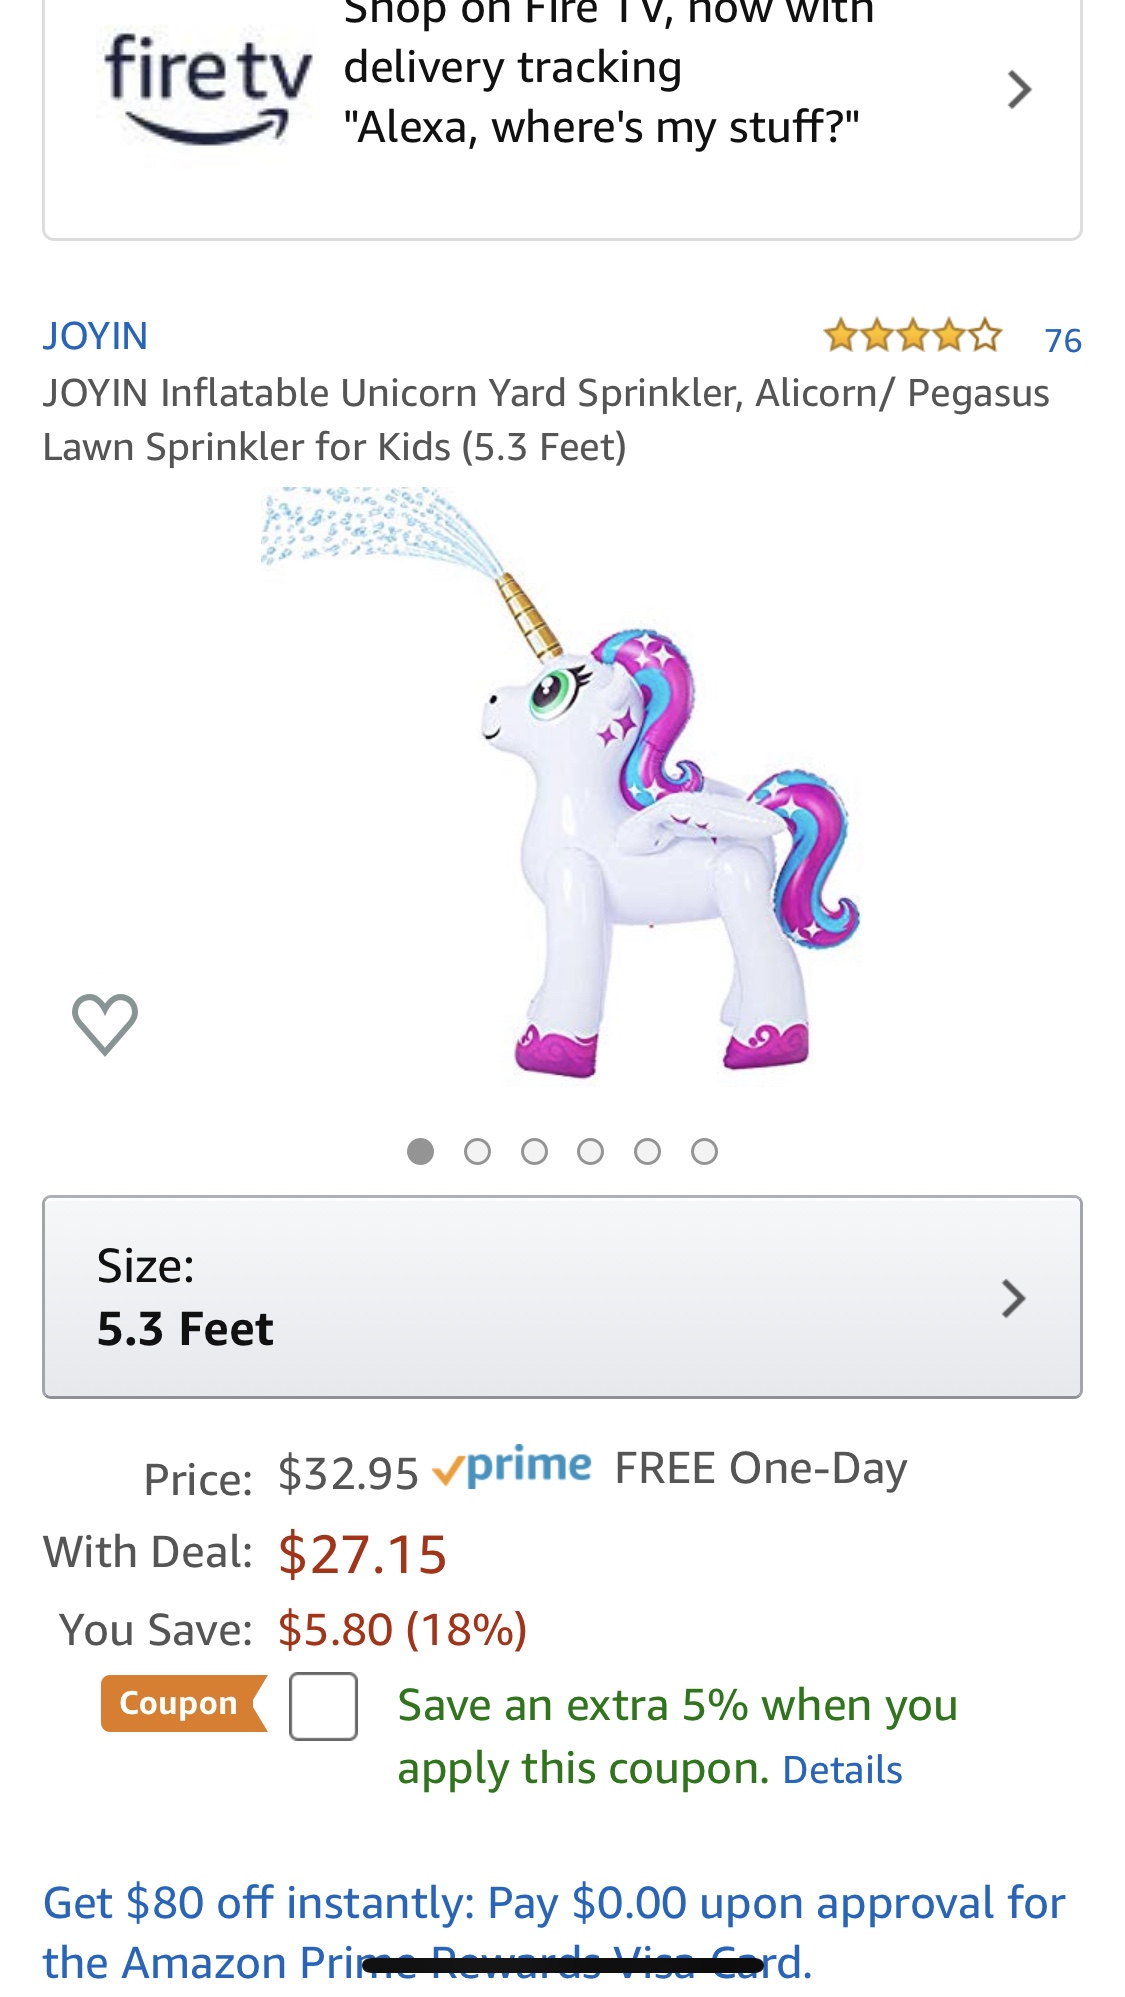This screenshot has width=1125, height=1997.
Task: Open Fire TV banner chevron arrow
Action: pyautogui.click(x=1019, y=90)
